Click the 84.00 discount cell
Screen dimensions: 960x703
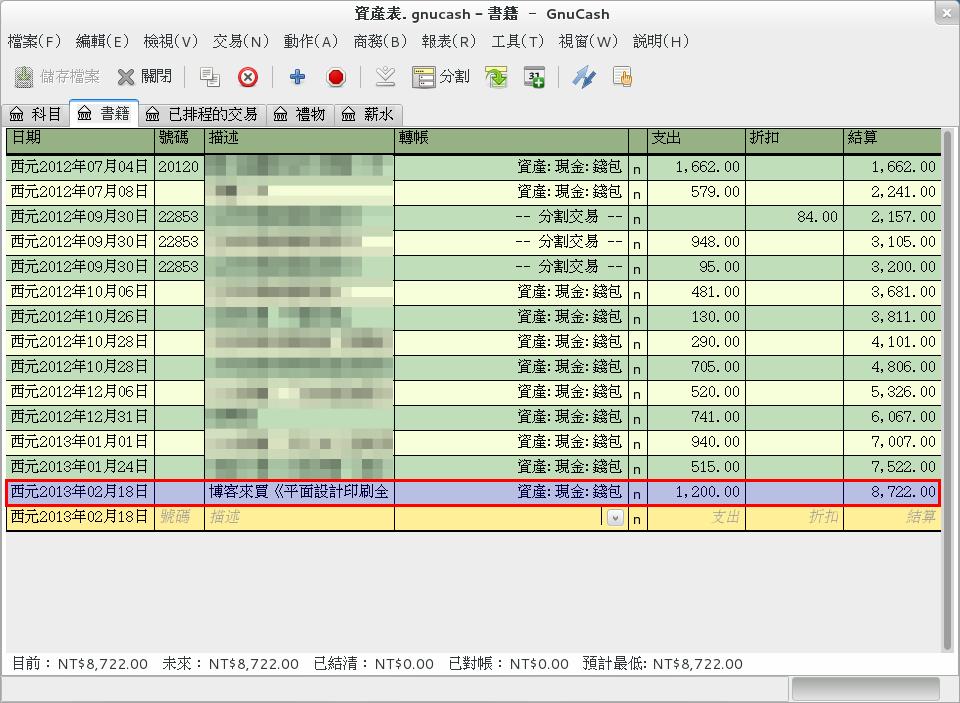click(x=795, y=217)
